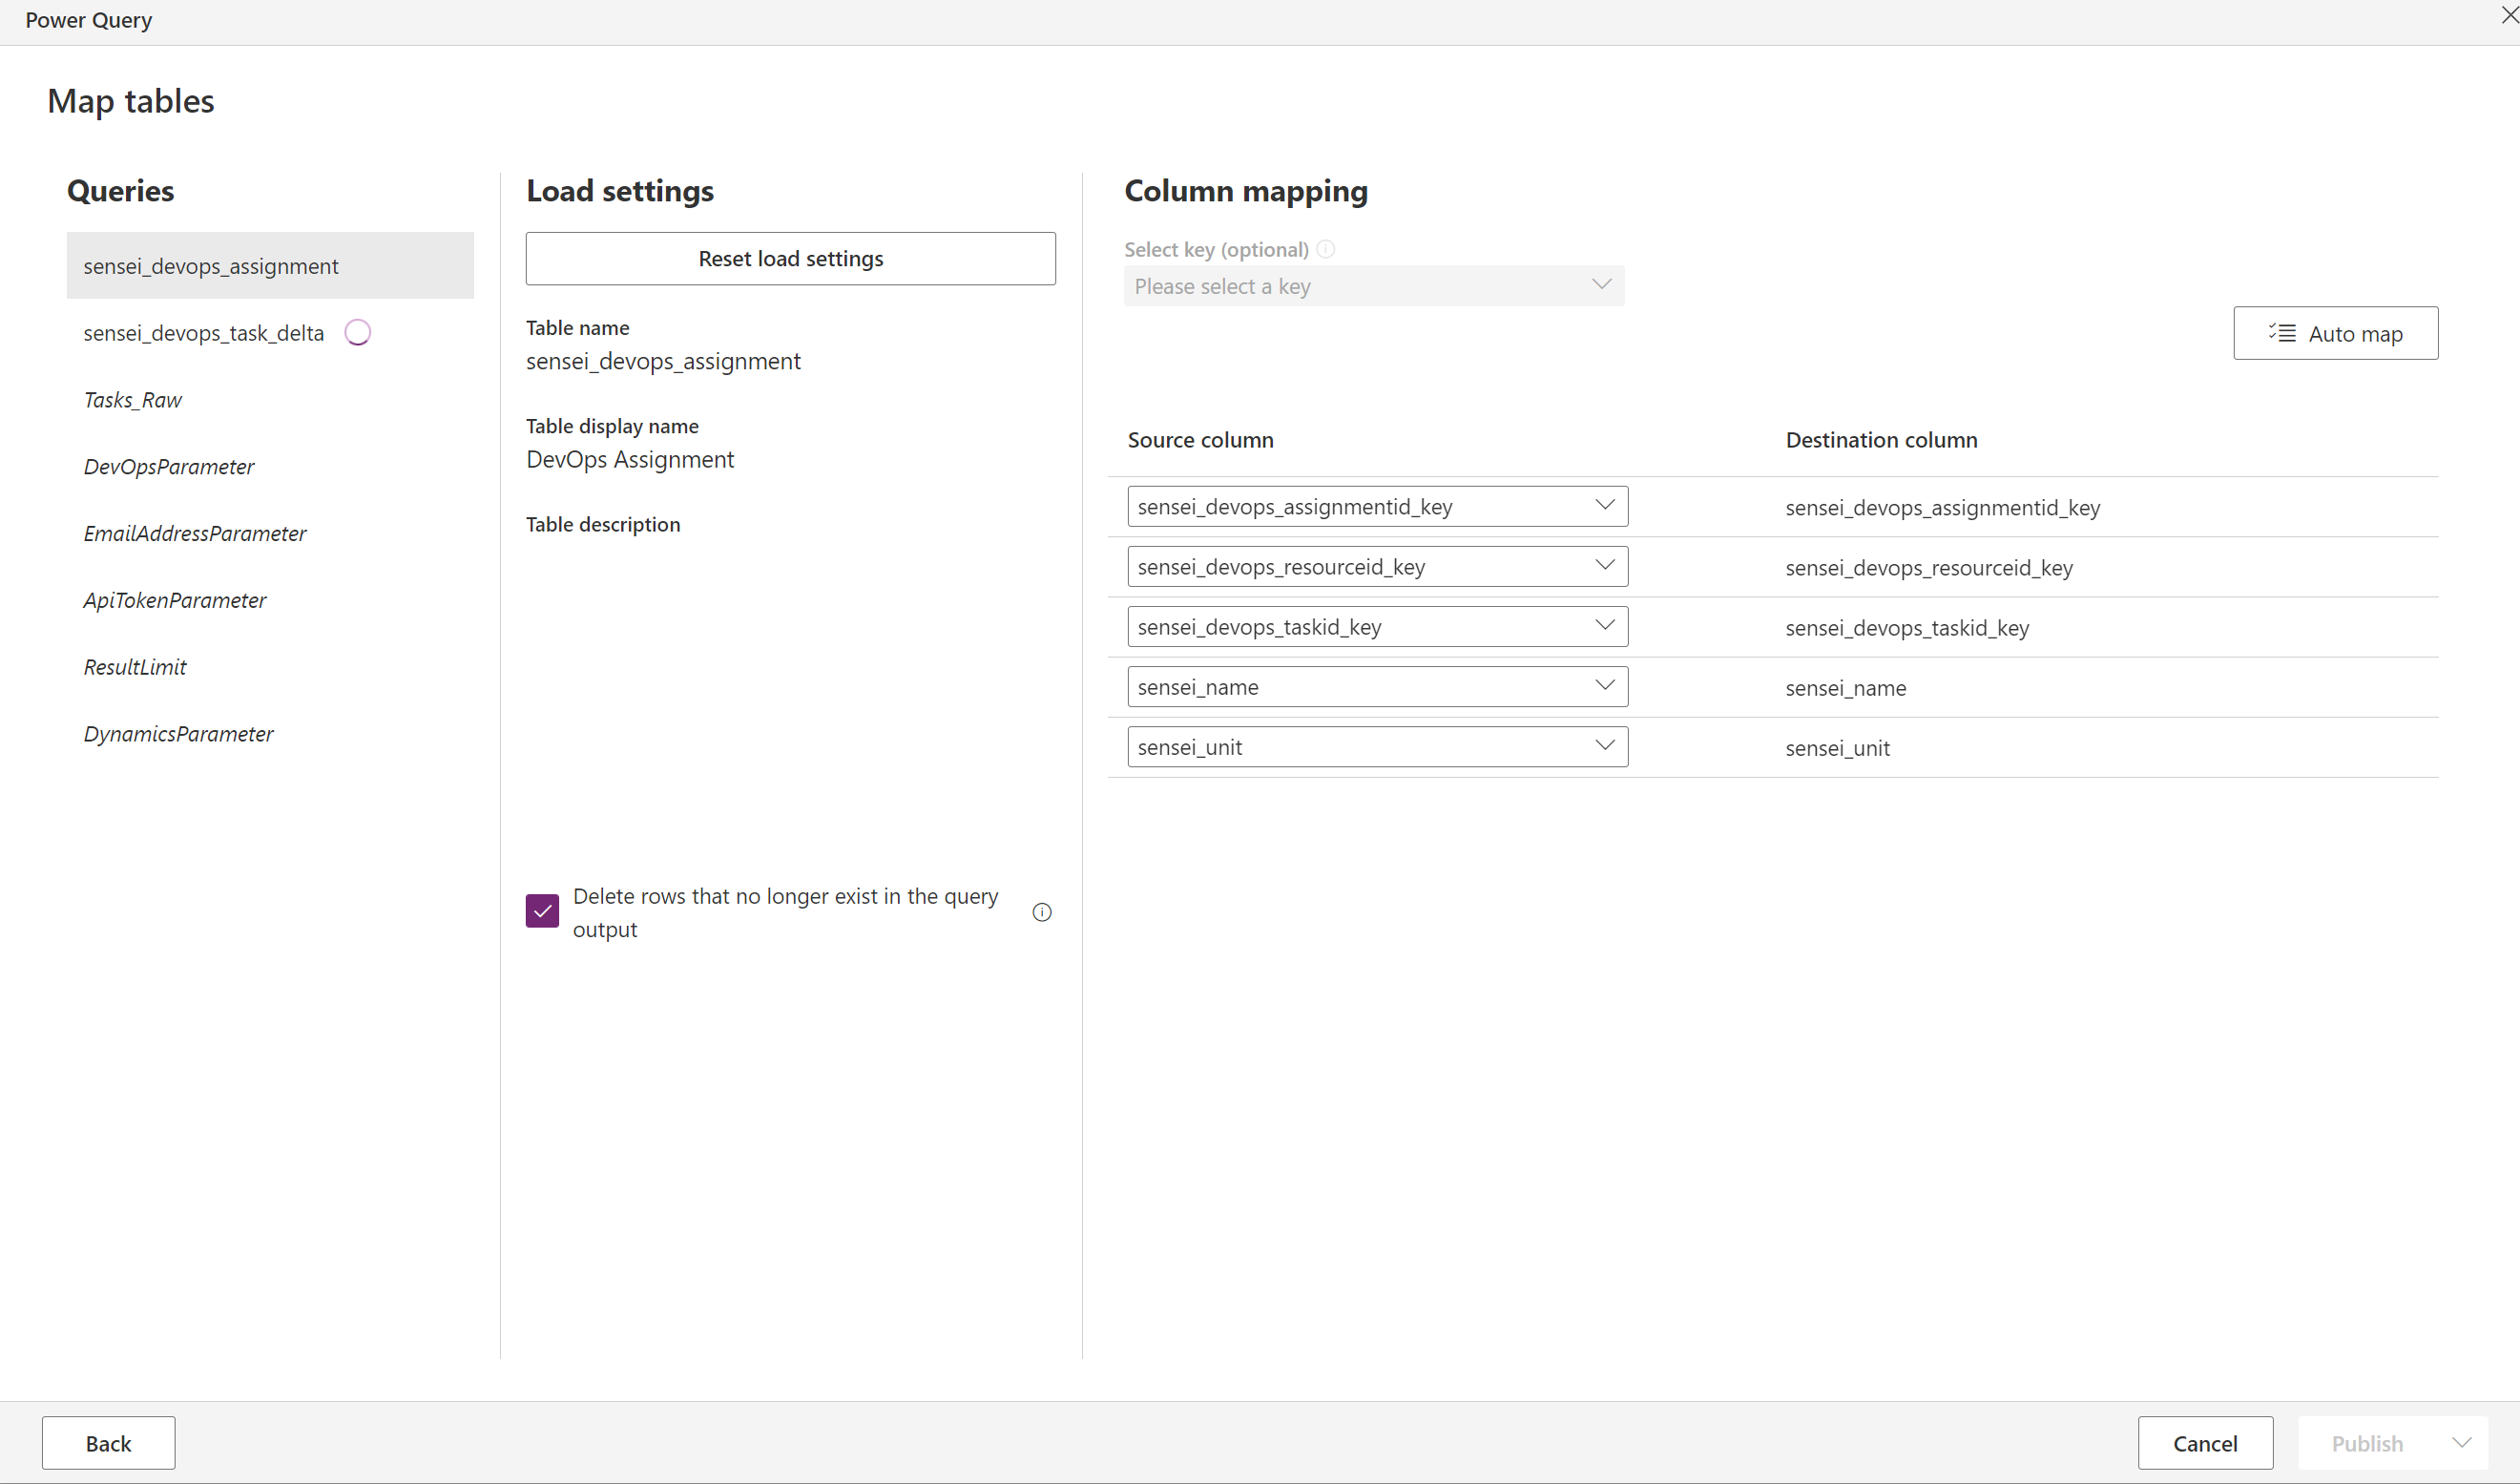Screen dimensions: 2520x1484
Task: Click the info icon beside Delete rows option
Action: (x=1041, y=912)
